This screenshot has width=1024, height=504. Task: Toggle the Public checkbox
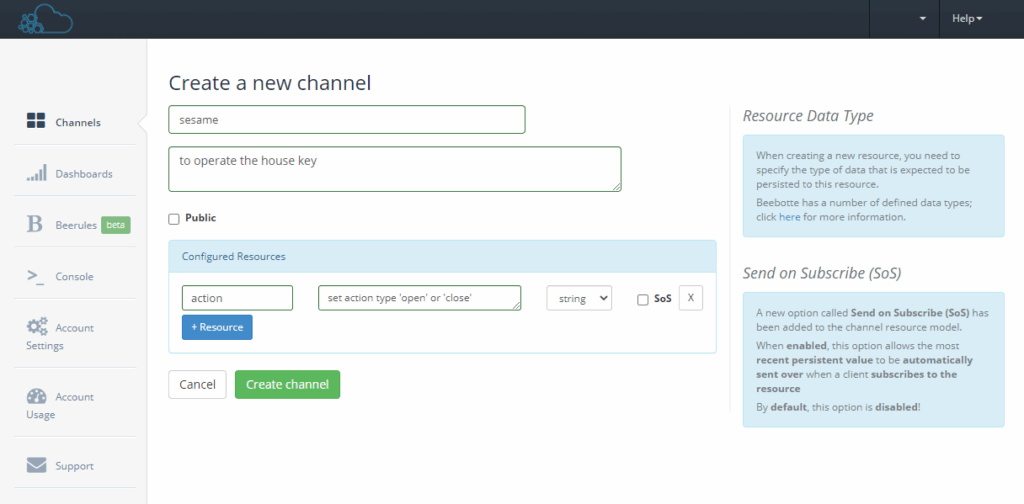174,219
